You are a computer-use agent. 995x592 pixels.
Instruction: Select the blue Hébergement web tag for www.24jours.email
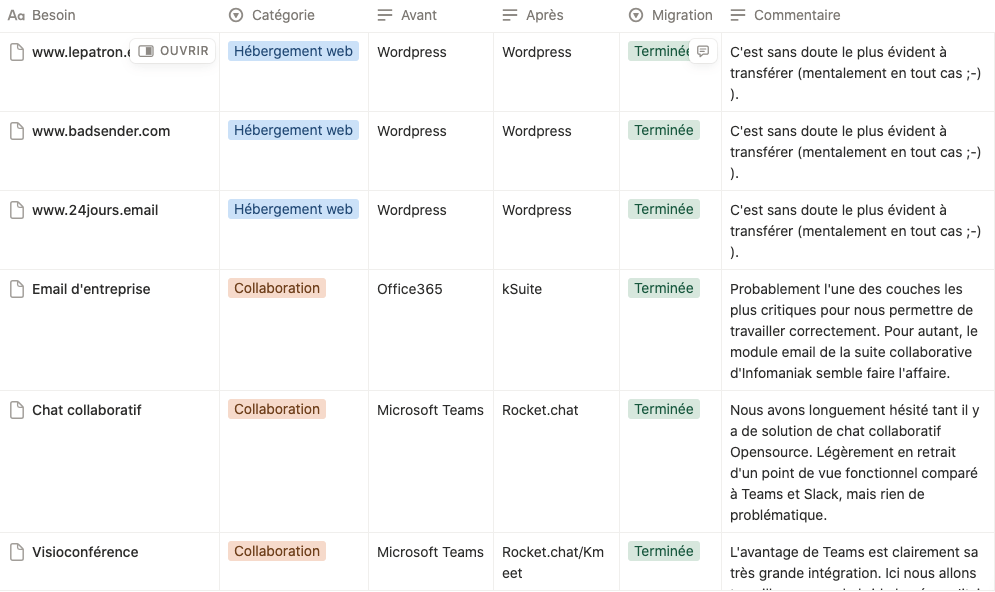pyautogui.click(x=293, y=209)
